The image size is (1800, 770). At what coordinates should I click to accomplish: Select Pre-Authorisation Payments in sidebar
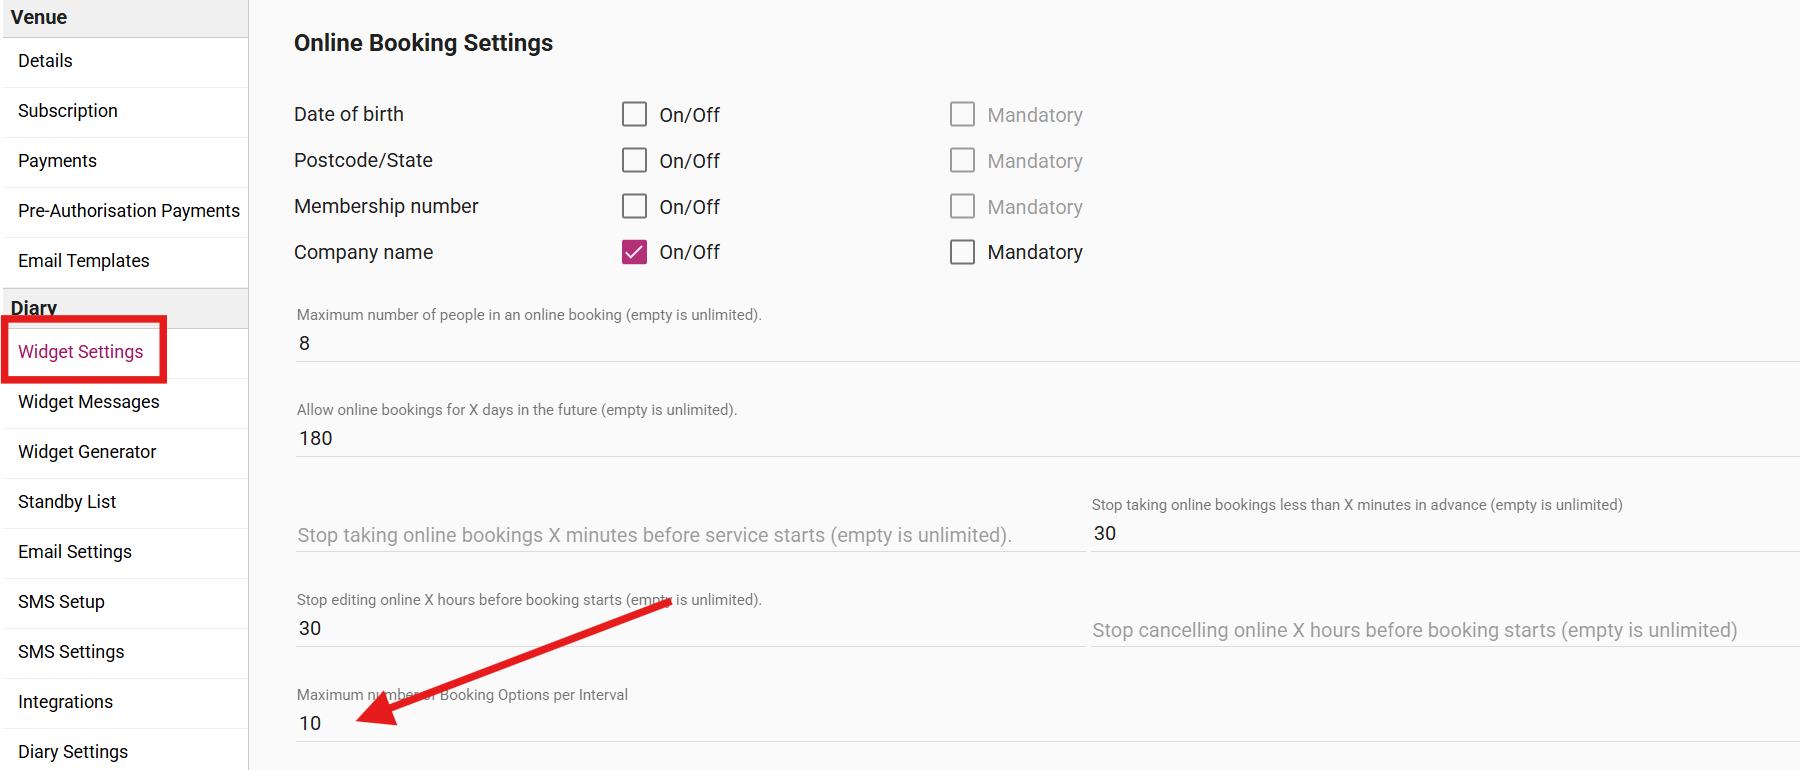click(129, 211)
